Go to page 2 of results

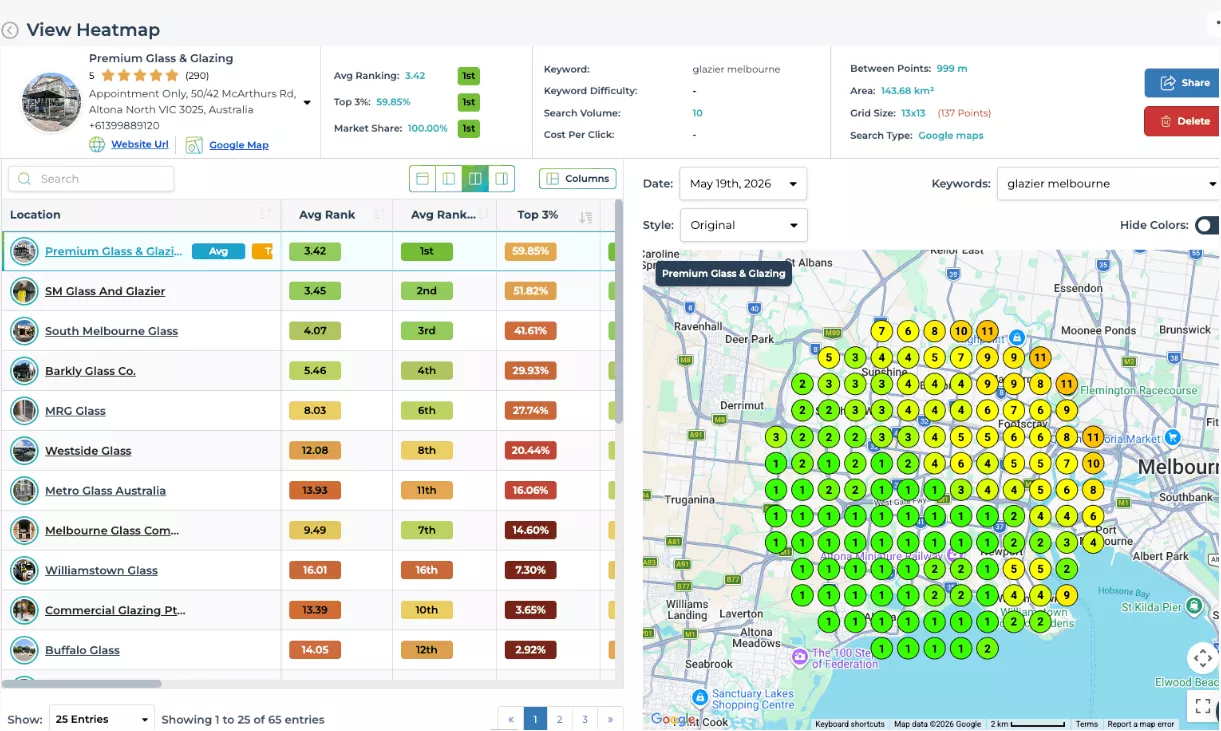tap(560, 719)
